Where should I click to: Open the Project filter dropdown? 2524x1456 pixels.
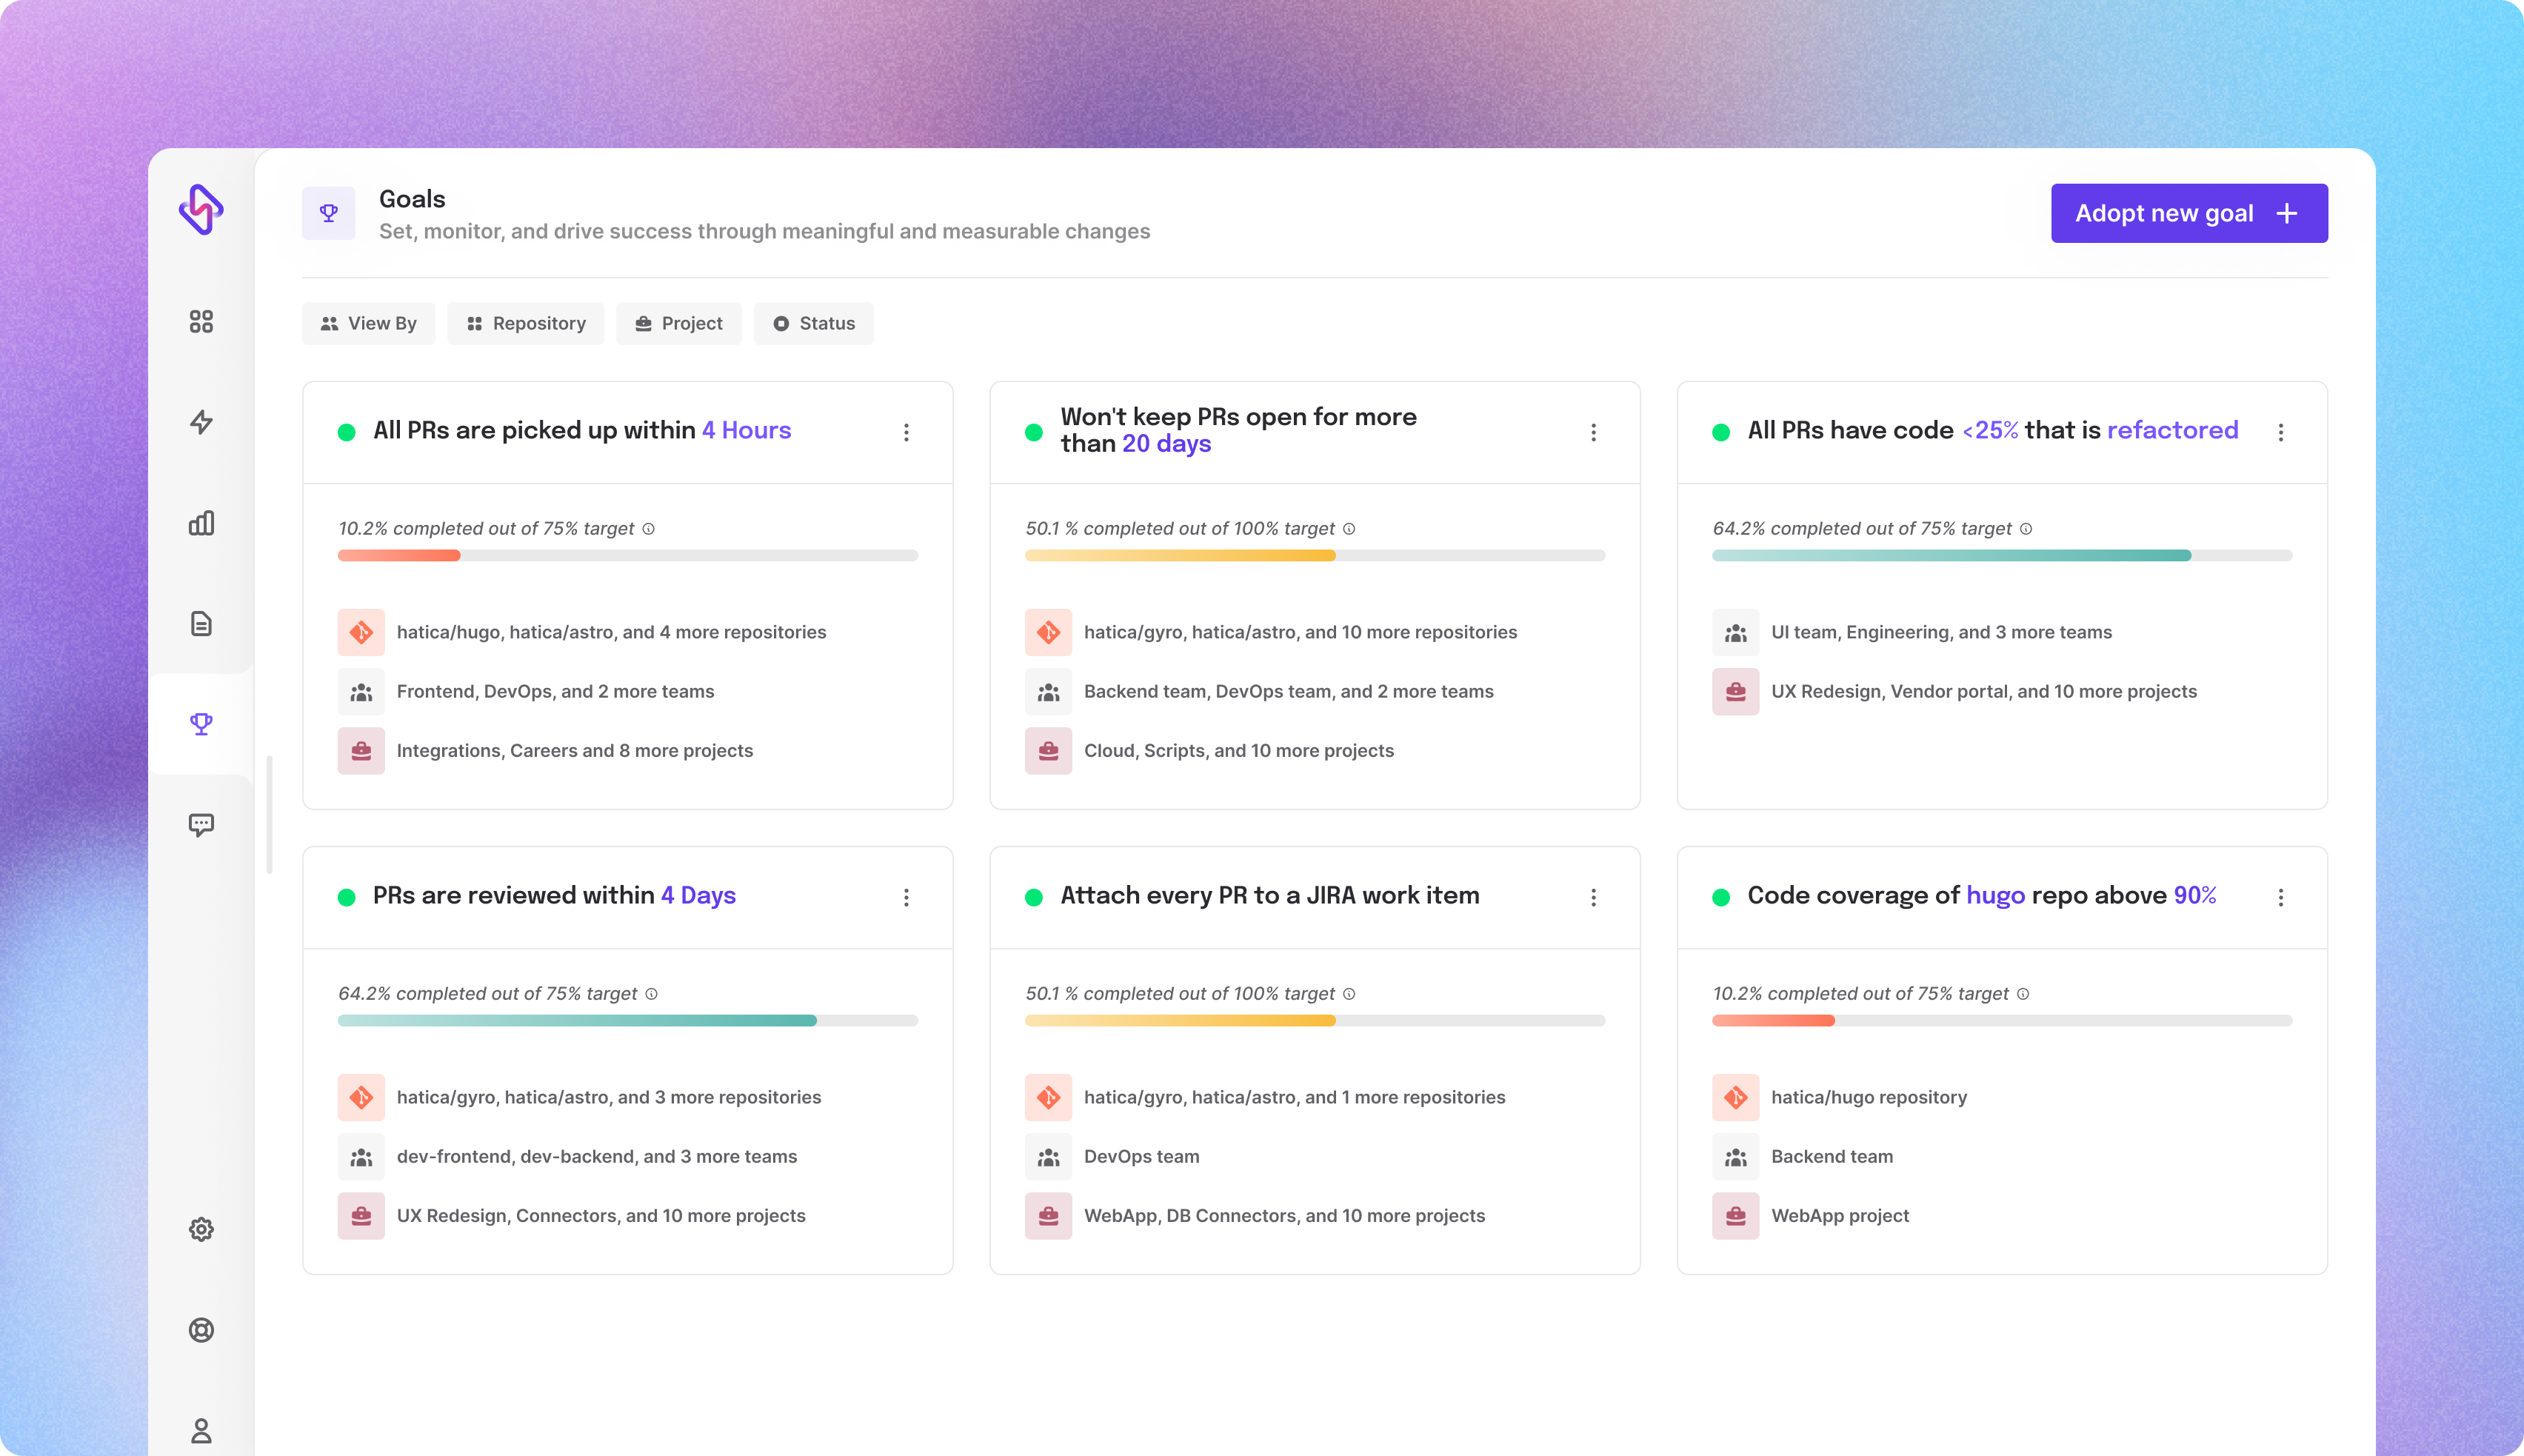coord(678,323)
